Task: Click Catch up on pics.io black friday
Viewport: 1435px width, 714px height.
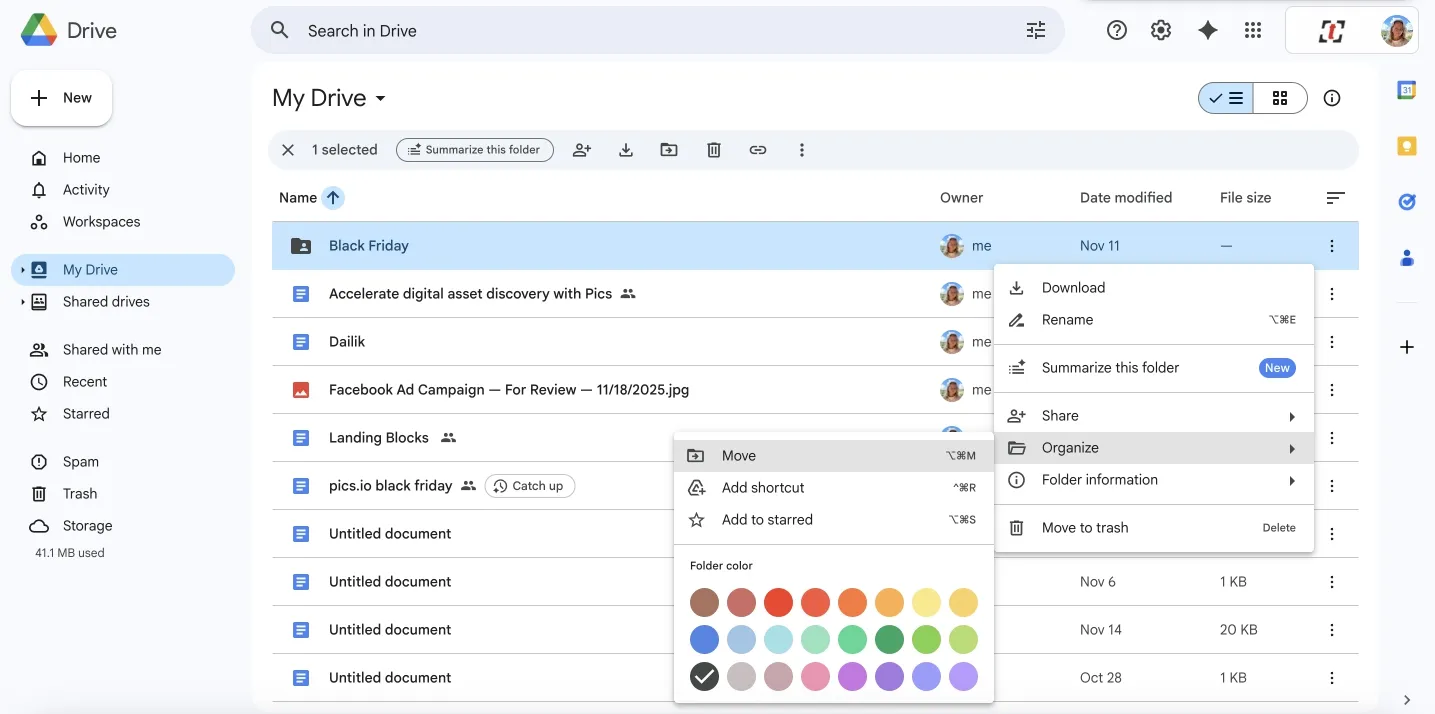Action: [530, 485]
